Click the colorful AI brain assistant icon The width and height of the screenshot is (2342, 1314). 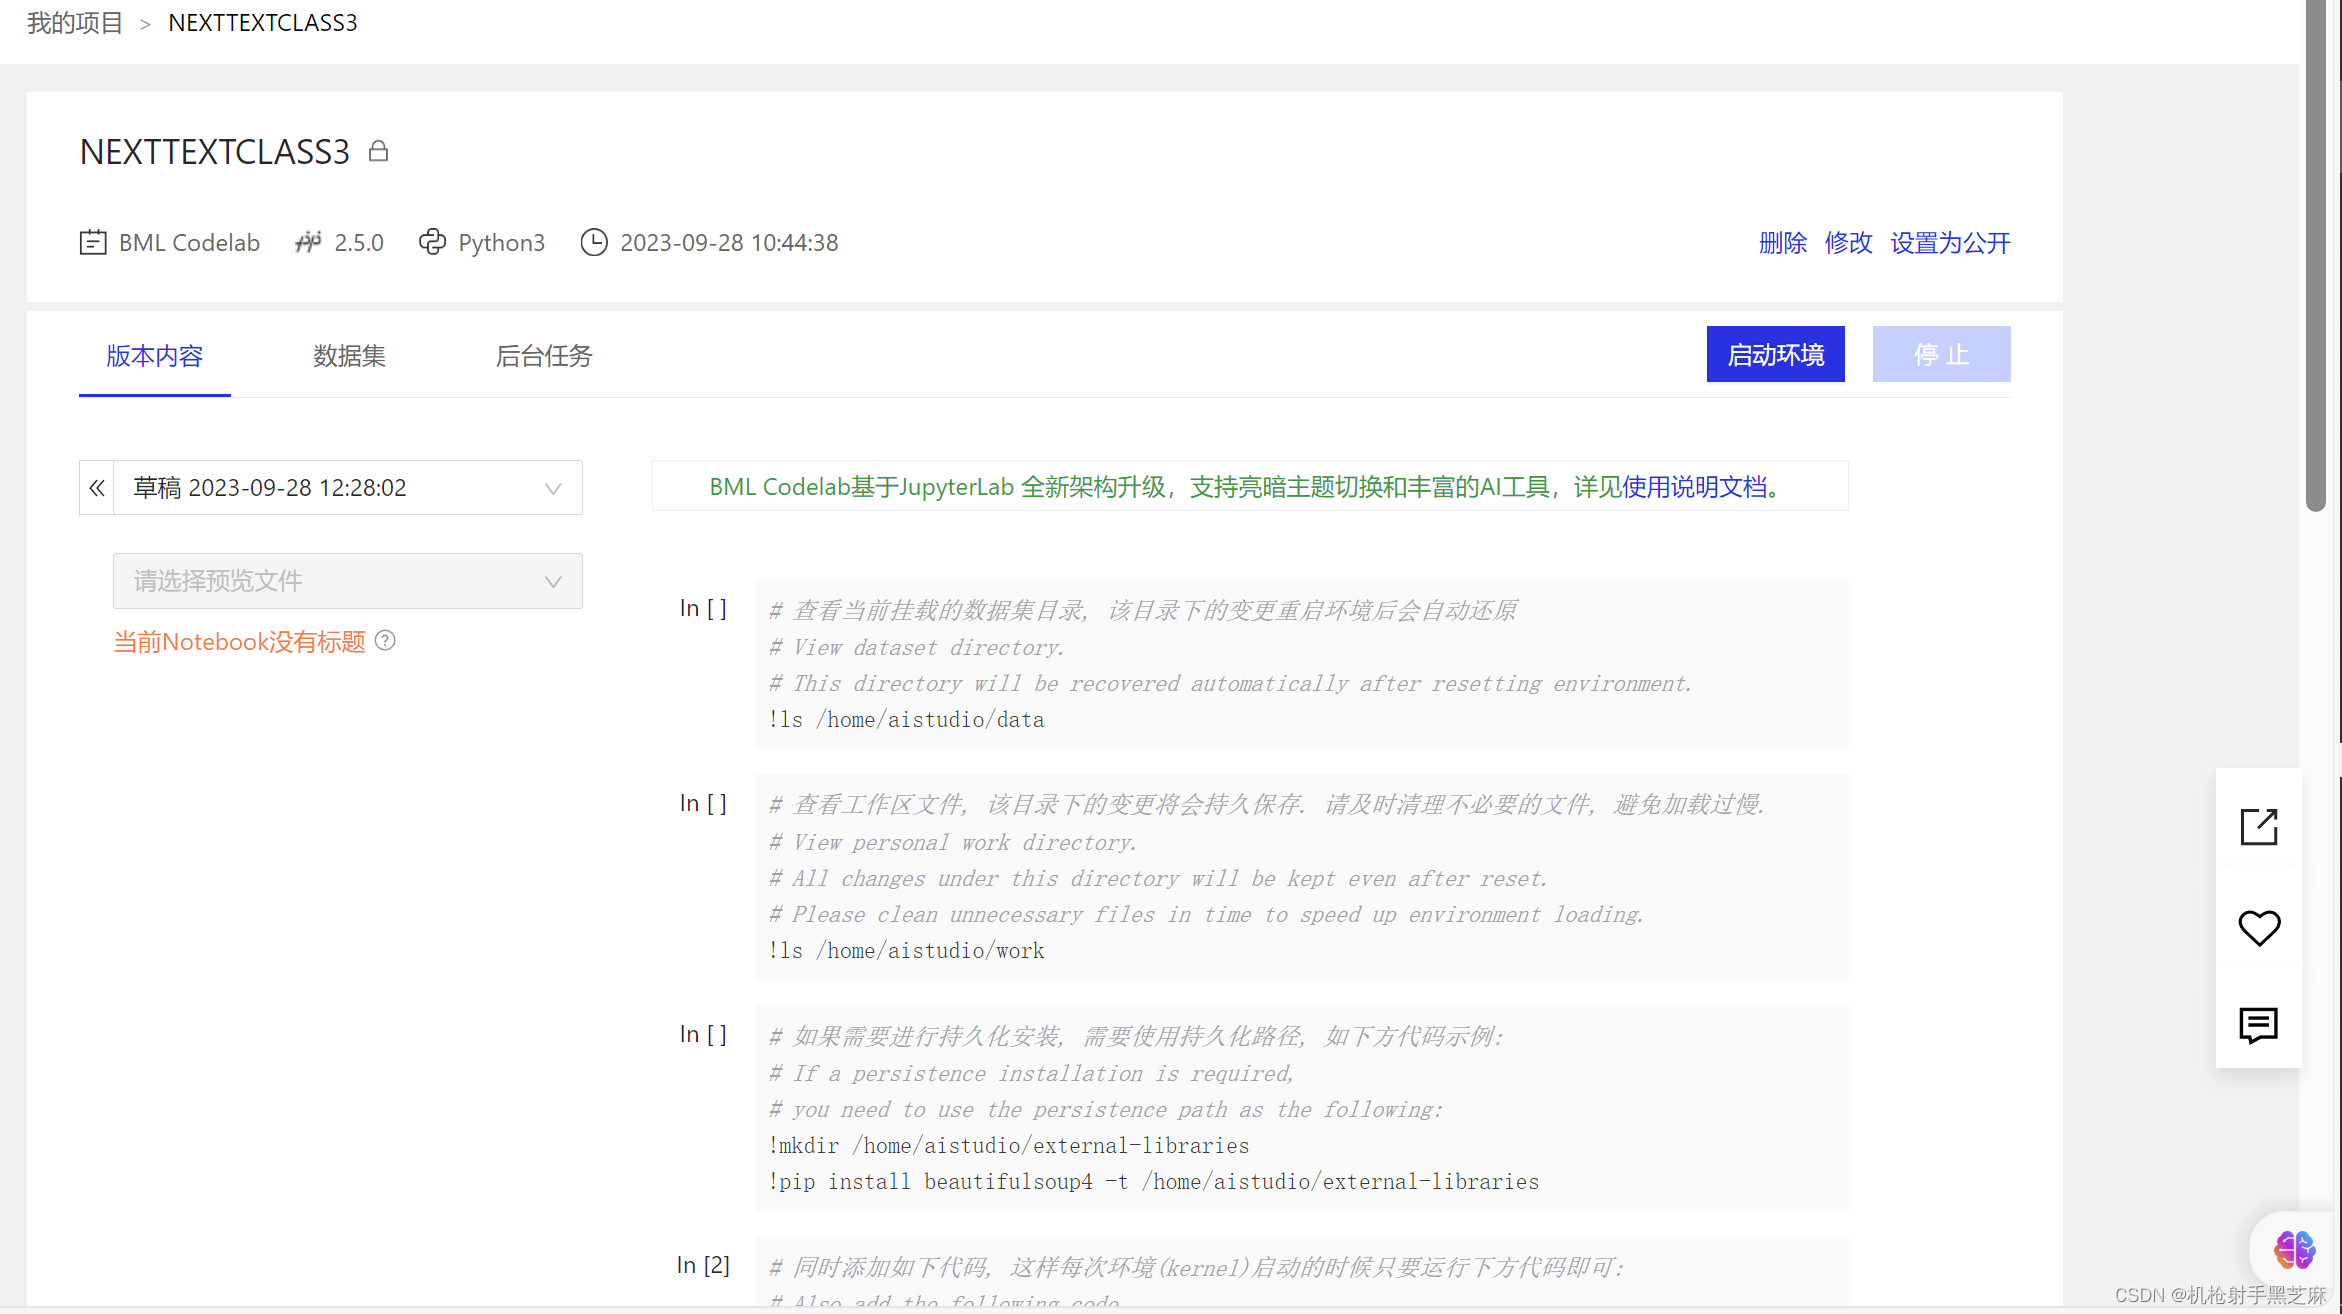click(2293, 1249)
